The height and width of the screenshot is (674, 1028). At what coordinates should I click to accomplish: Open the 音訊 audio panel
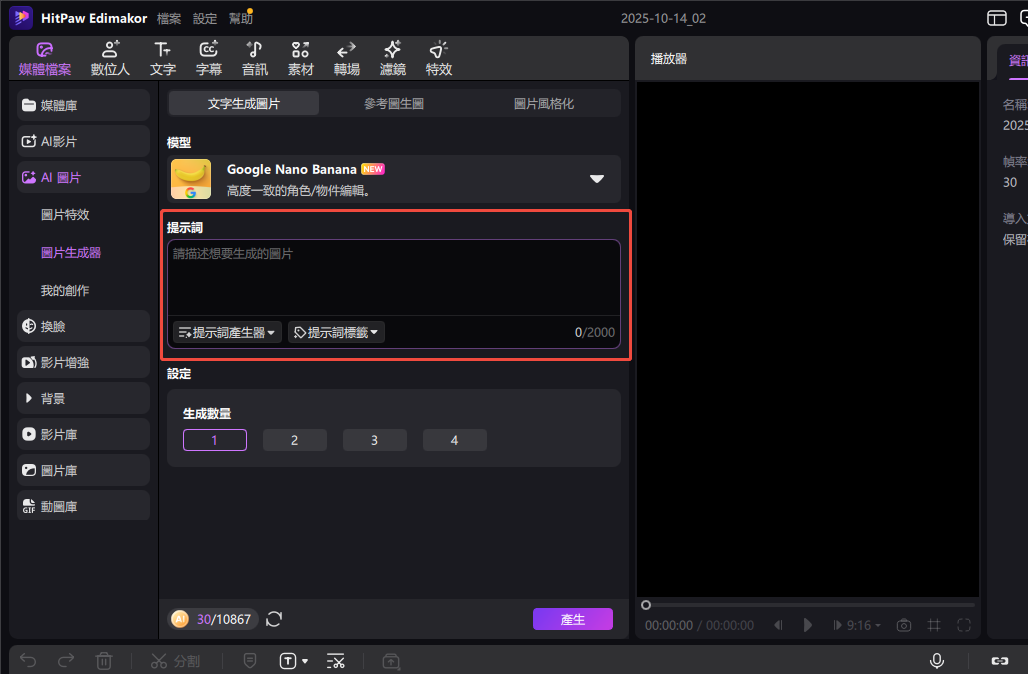(255, 59)
